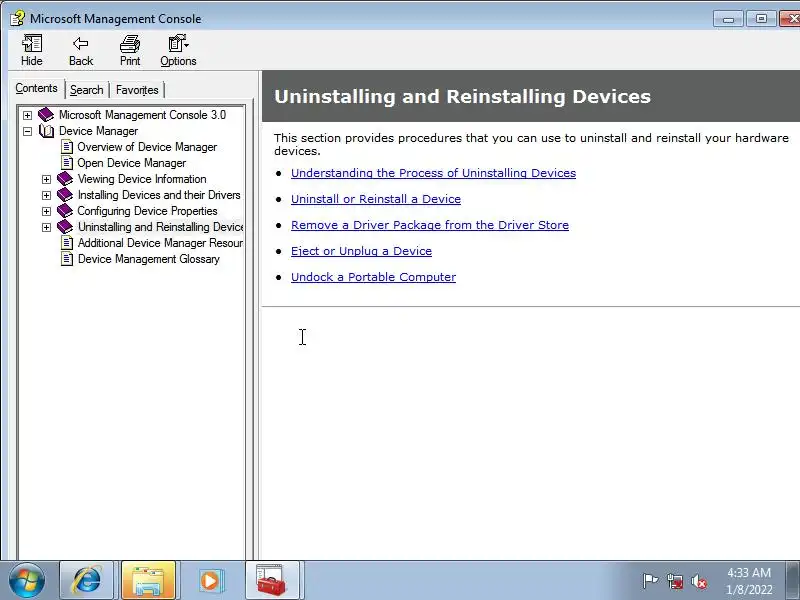Click the open book icon for Device Manager
Image resolution: width=800 pixels, height=600 pixels.
[x=46, y=131]
